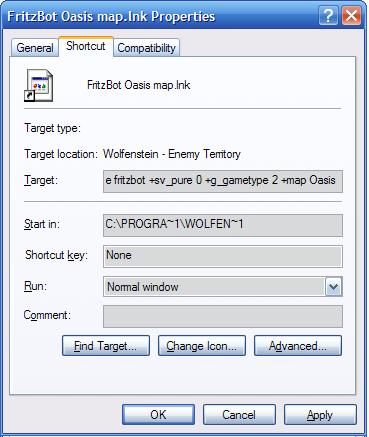Switch to the General tab
369x437 pixels.
tap(35, 48)
